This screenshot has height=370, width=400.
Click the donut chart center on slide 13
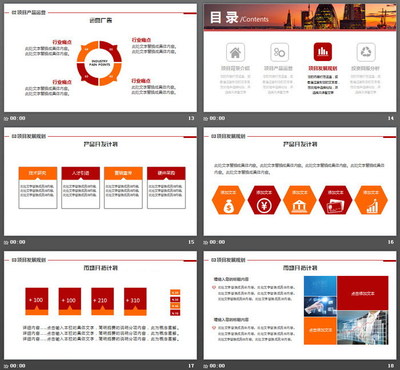coord(99,63)
